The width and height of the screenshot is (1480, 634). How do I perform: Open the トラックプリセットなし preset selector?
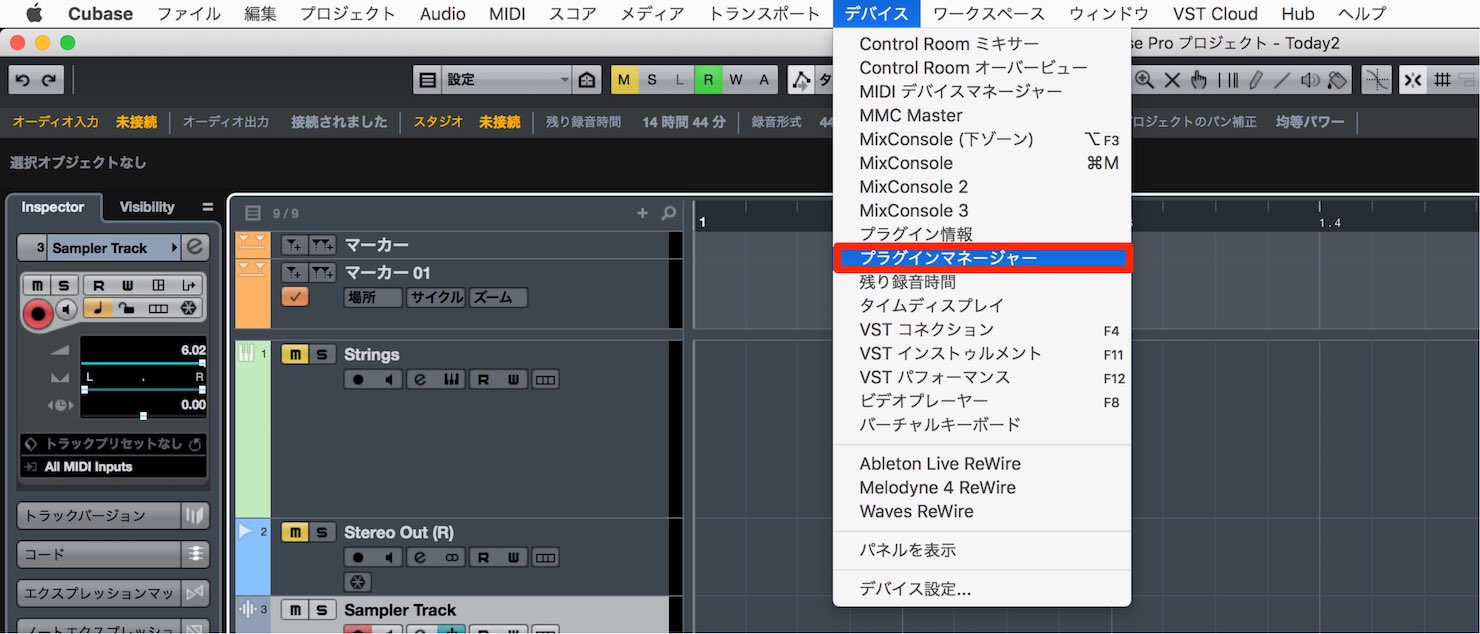point(113,444)
